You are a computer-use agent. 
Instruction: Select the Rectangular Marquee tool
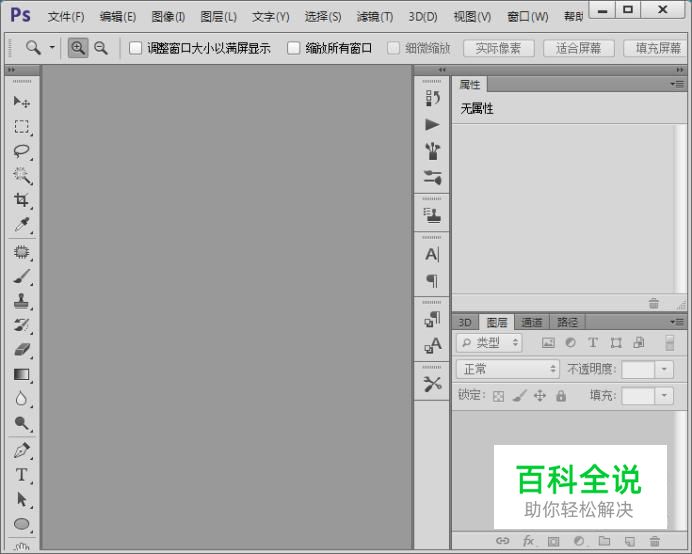click(x=22, y=127)
